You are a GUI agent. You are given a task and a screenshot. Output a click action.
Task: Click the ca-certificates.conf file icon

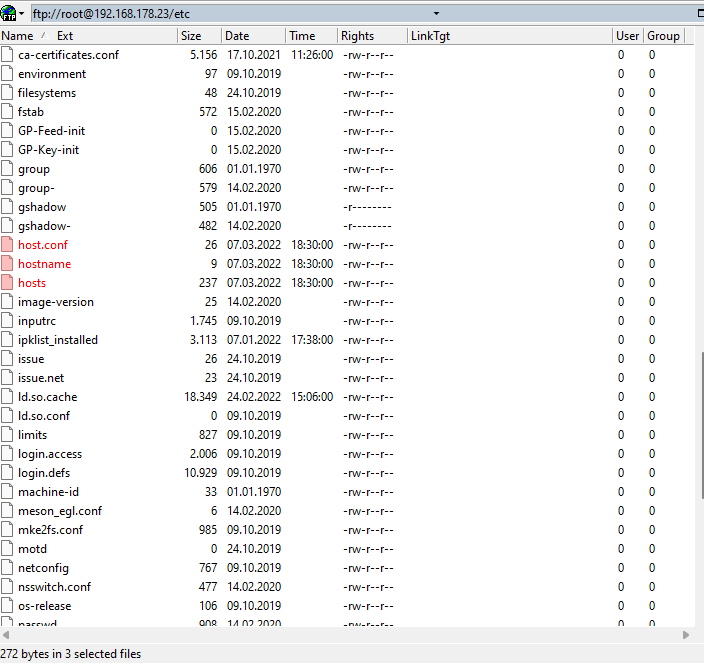pyautogui.click(x=8, y=55)
